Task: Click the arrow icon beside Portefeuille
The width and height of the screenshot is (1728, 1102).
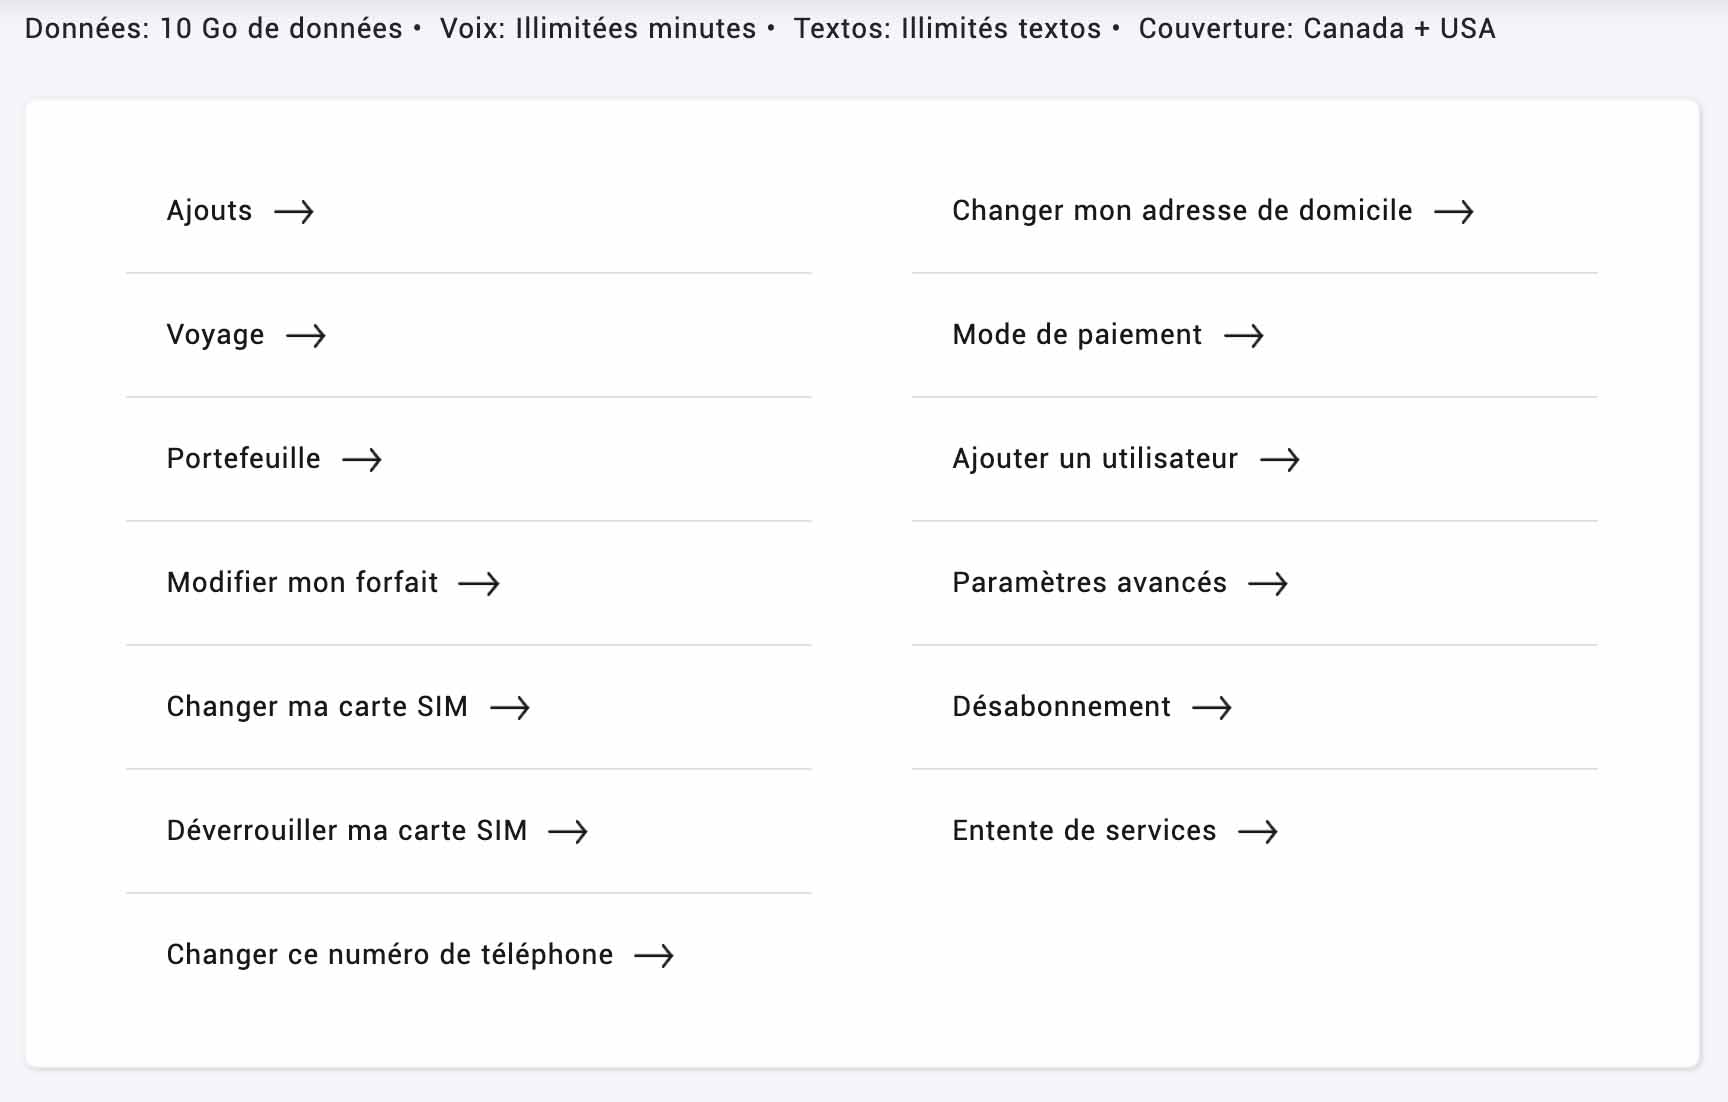Action: pos(362,460)
